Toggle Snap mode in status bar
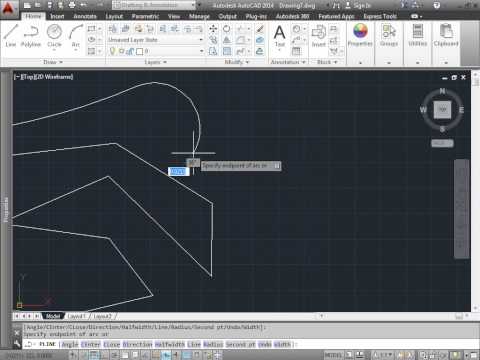This screenshot has height=360, width=480. (84, 355)
